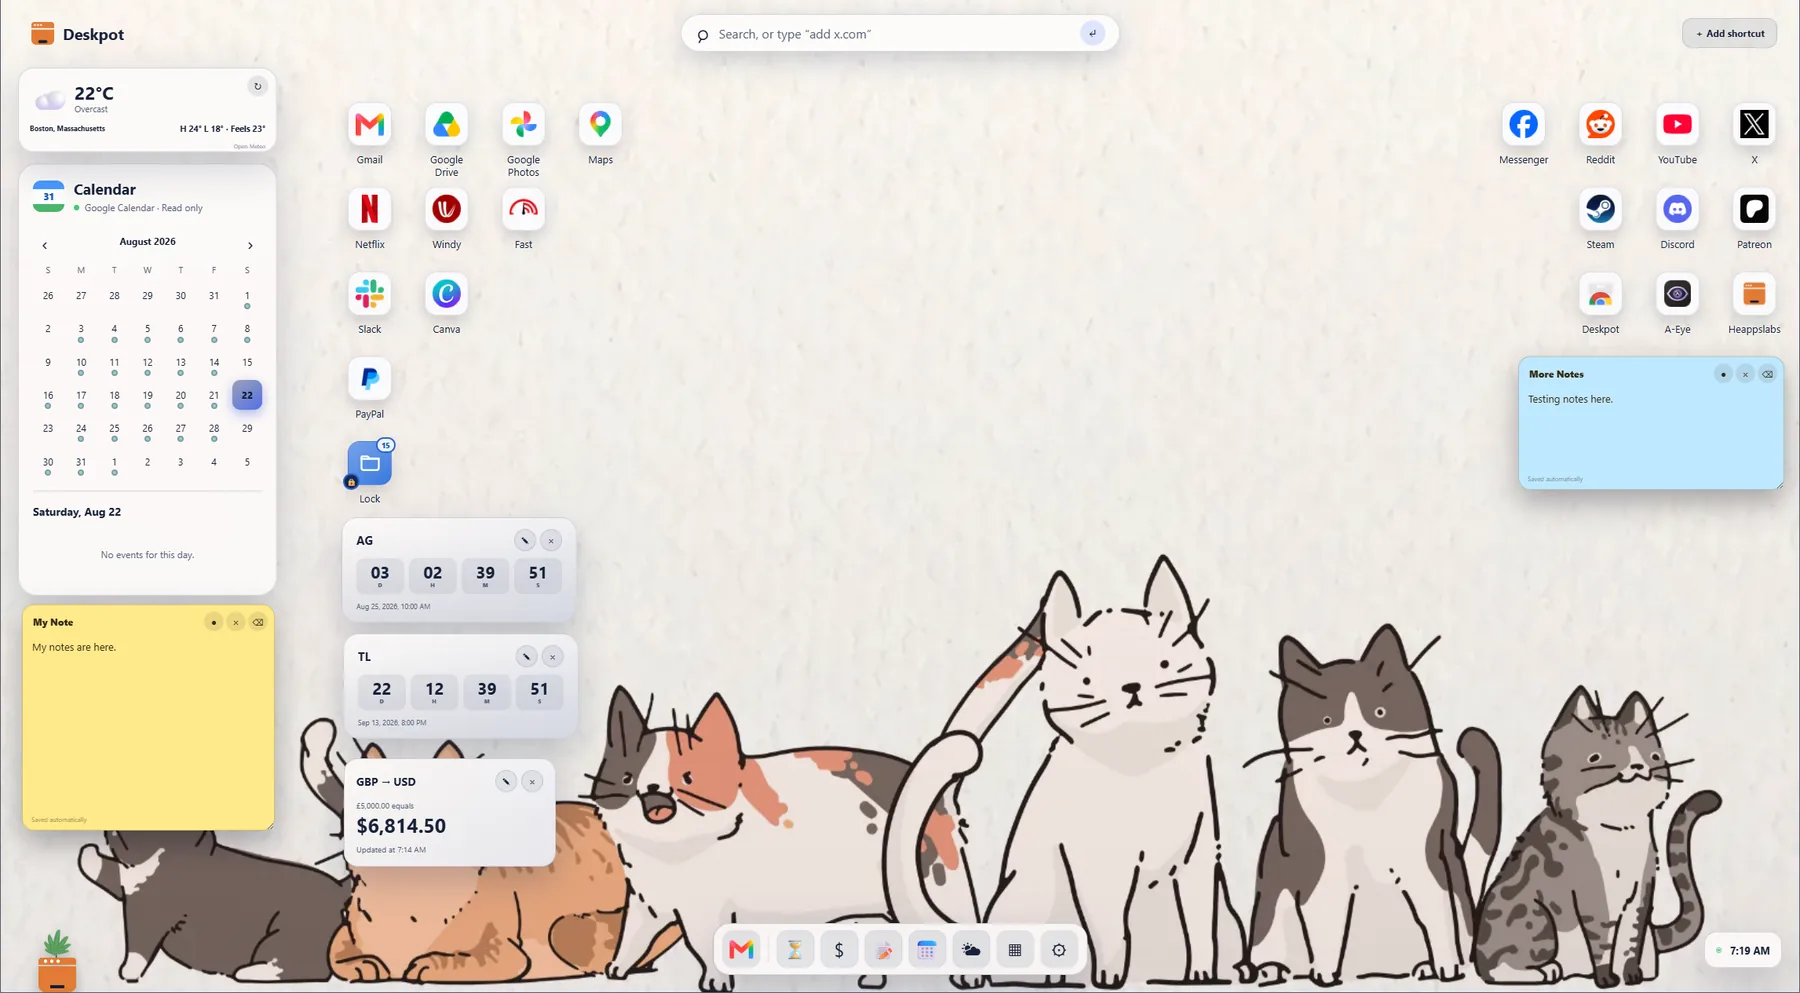Open the Lock folder

(370, 464)
